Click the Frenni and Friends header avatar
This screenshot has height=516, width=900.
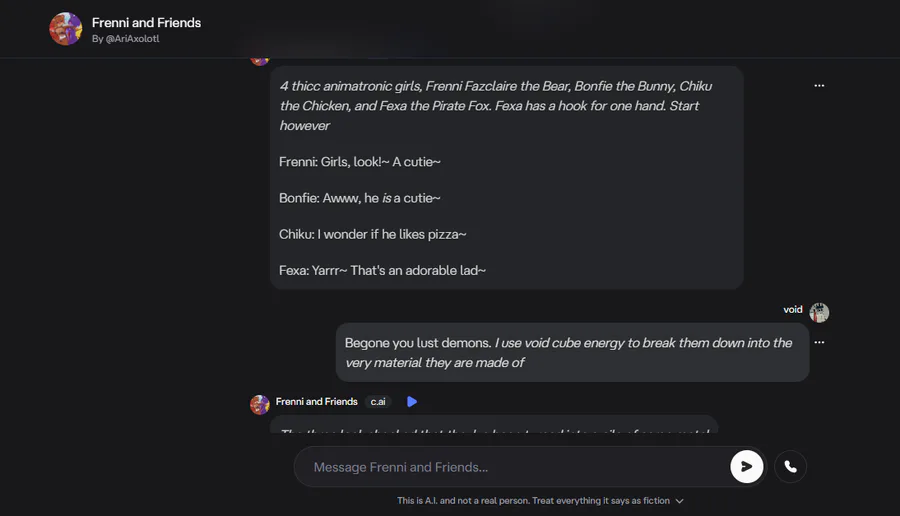point(66,29)
